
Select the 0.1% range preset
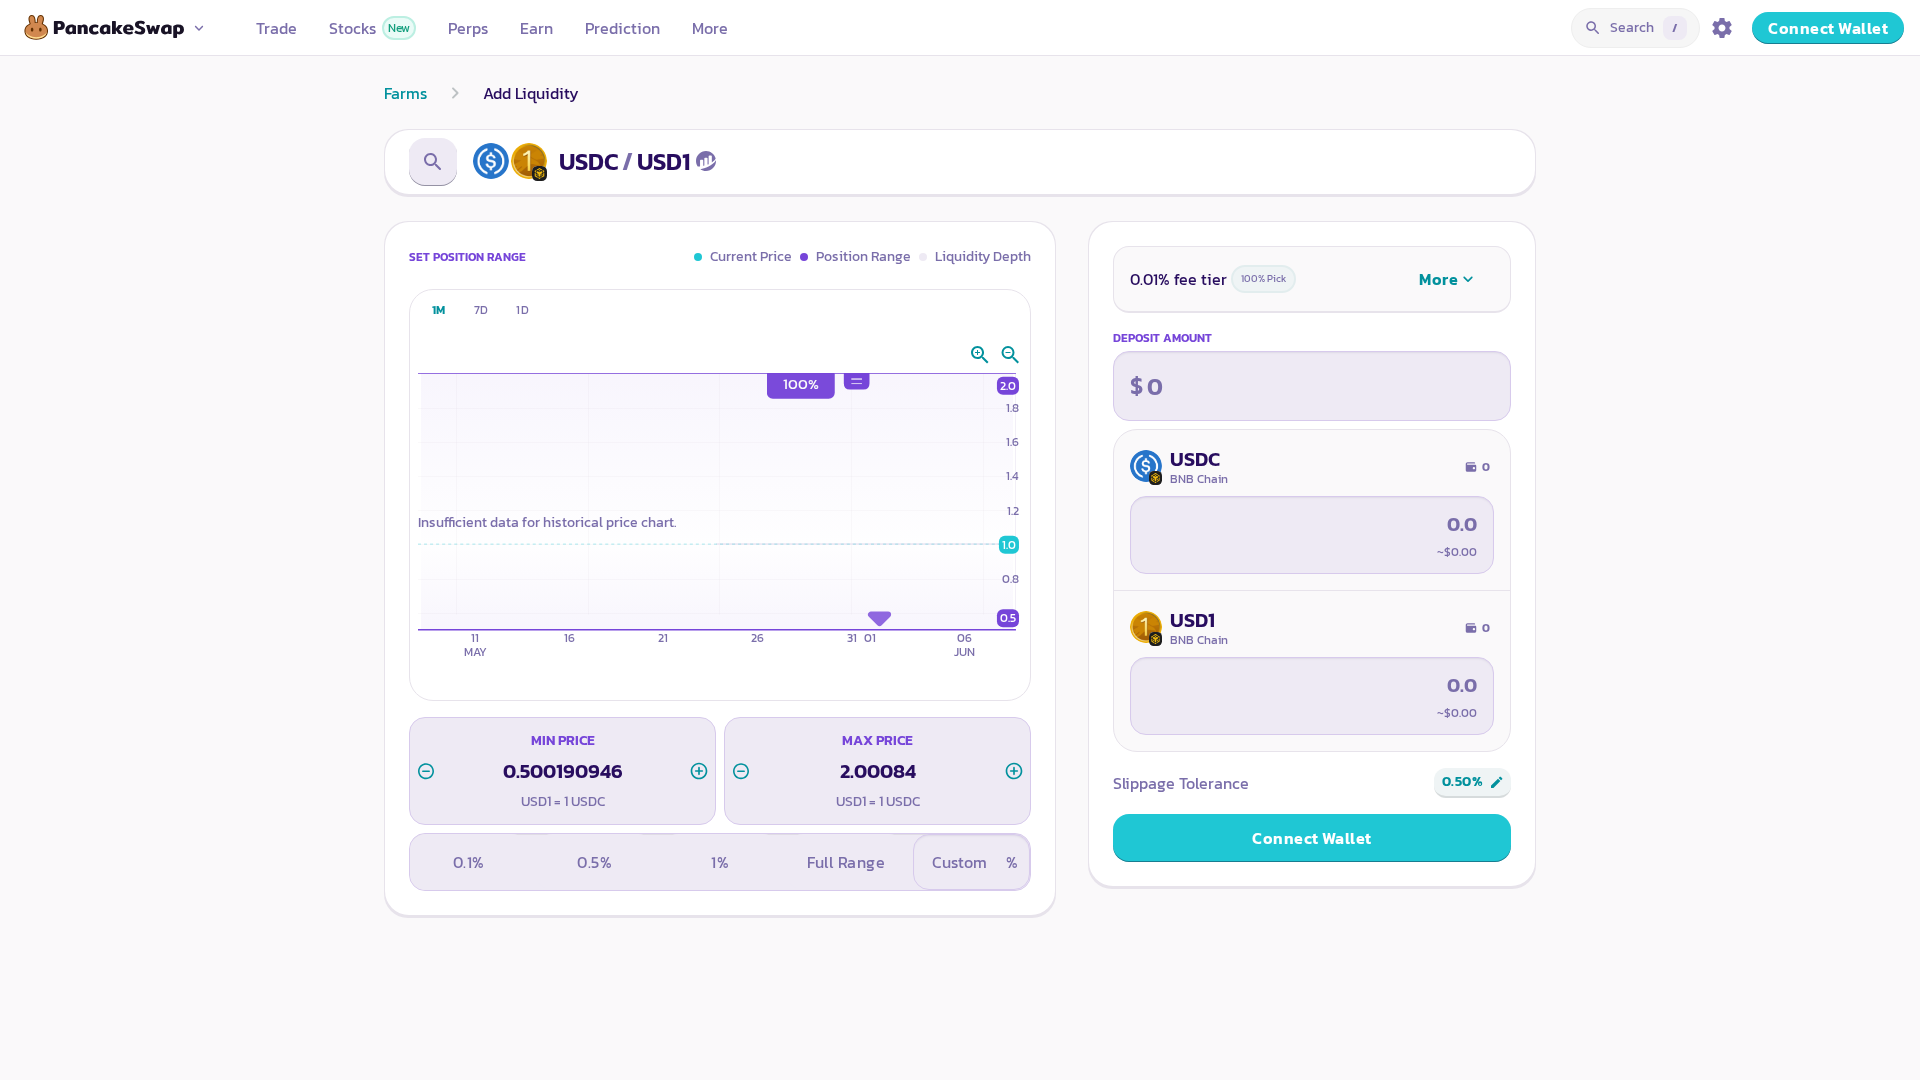(468, 862)
